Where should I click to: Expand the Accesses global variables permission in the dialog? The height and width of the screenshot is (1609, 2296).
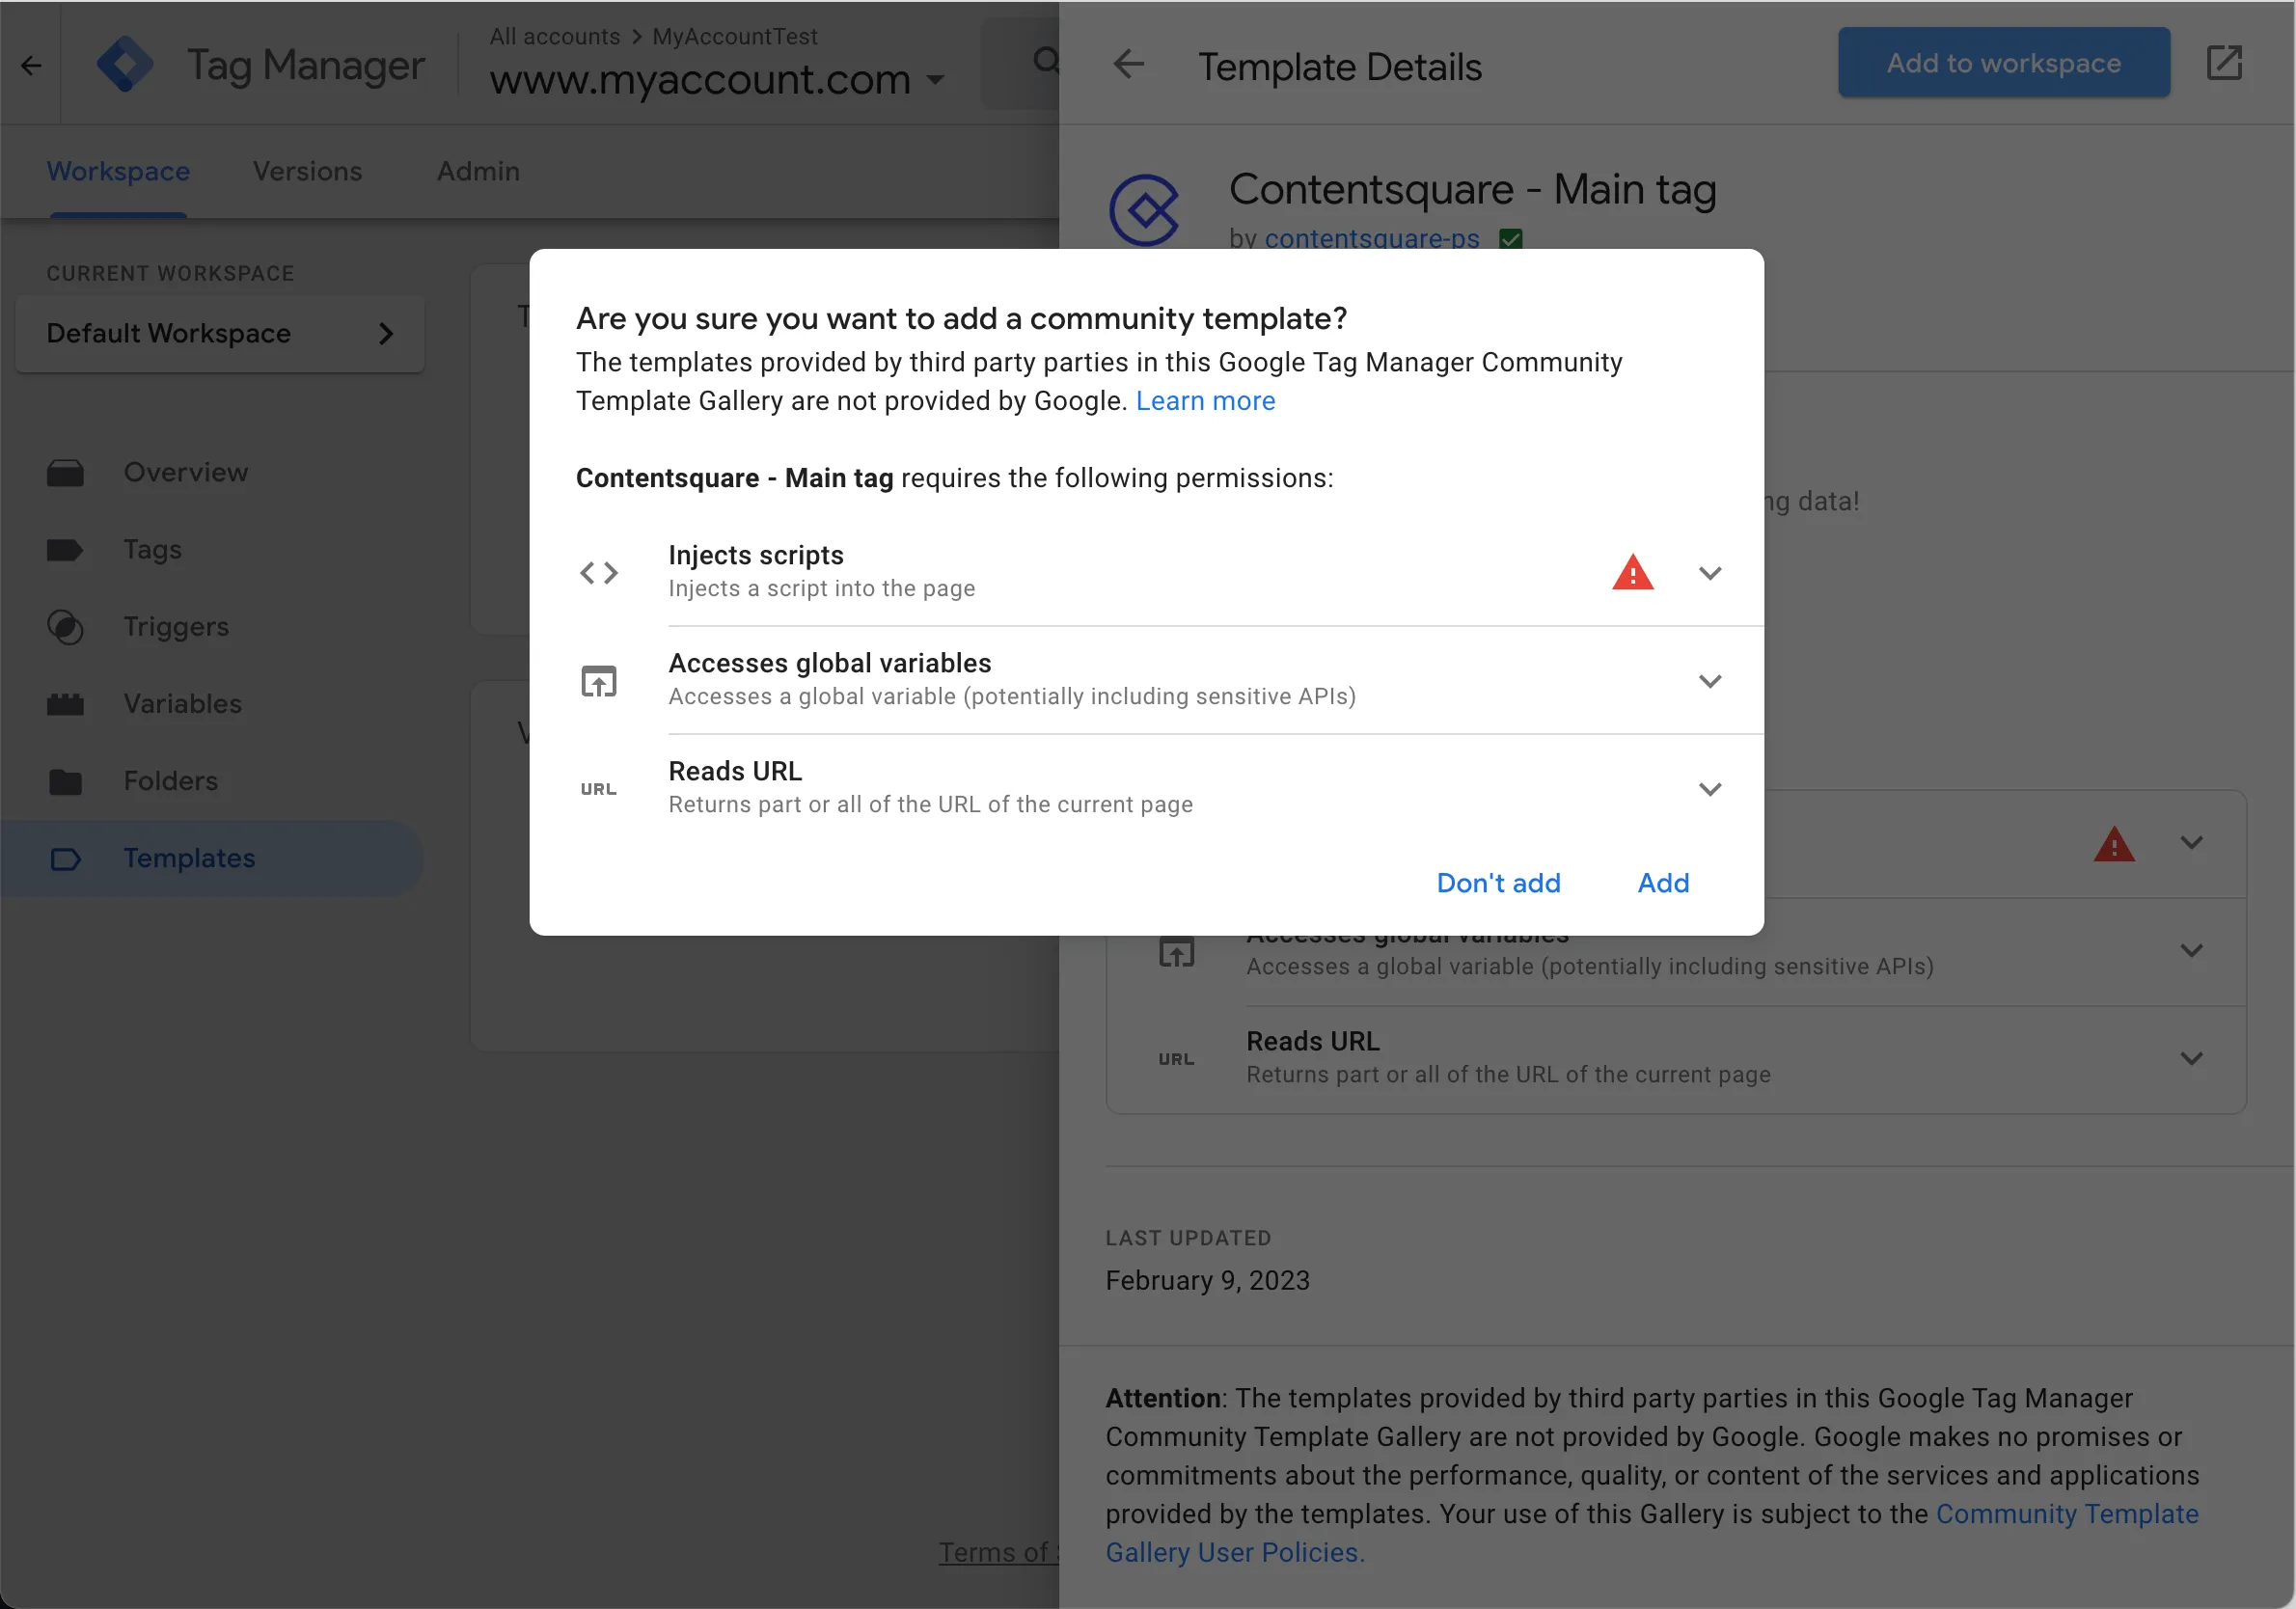[1710, 681]
